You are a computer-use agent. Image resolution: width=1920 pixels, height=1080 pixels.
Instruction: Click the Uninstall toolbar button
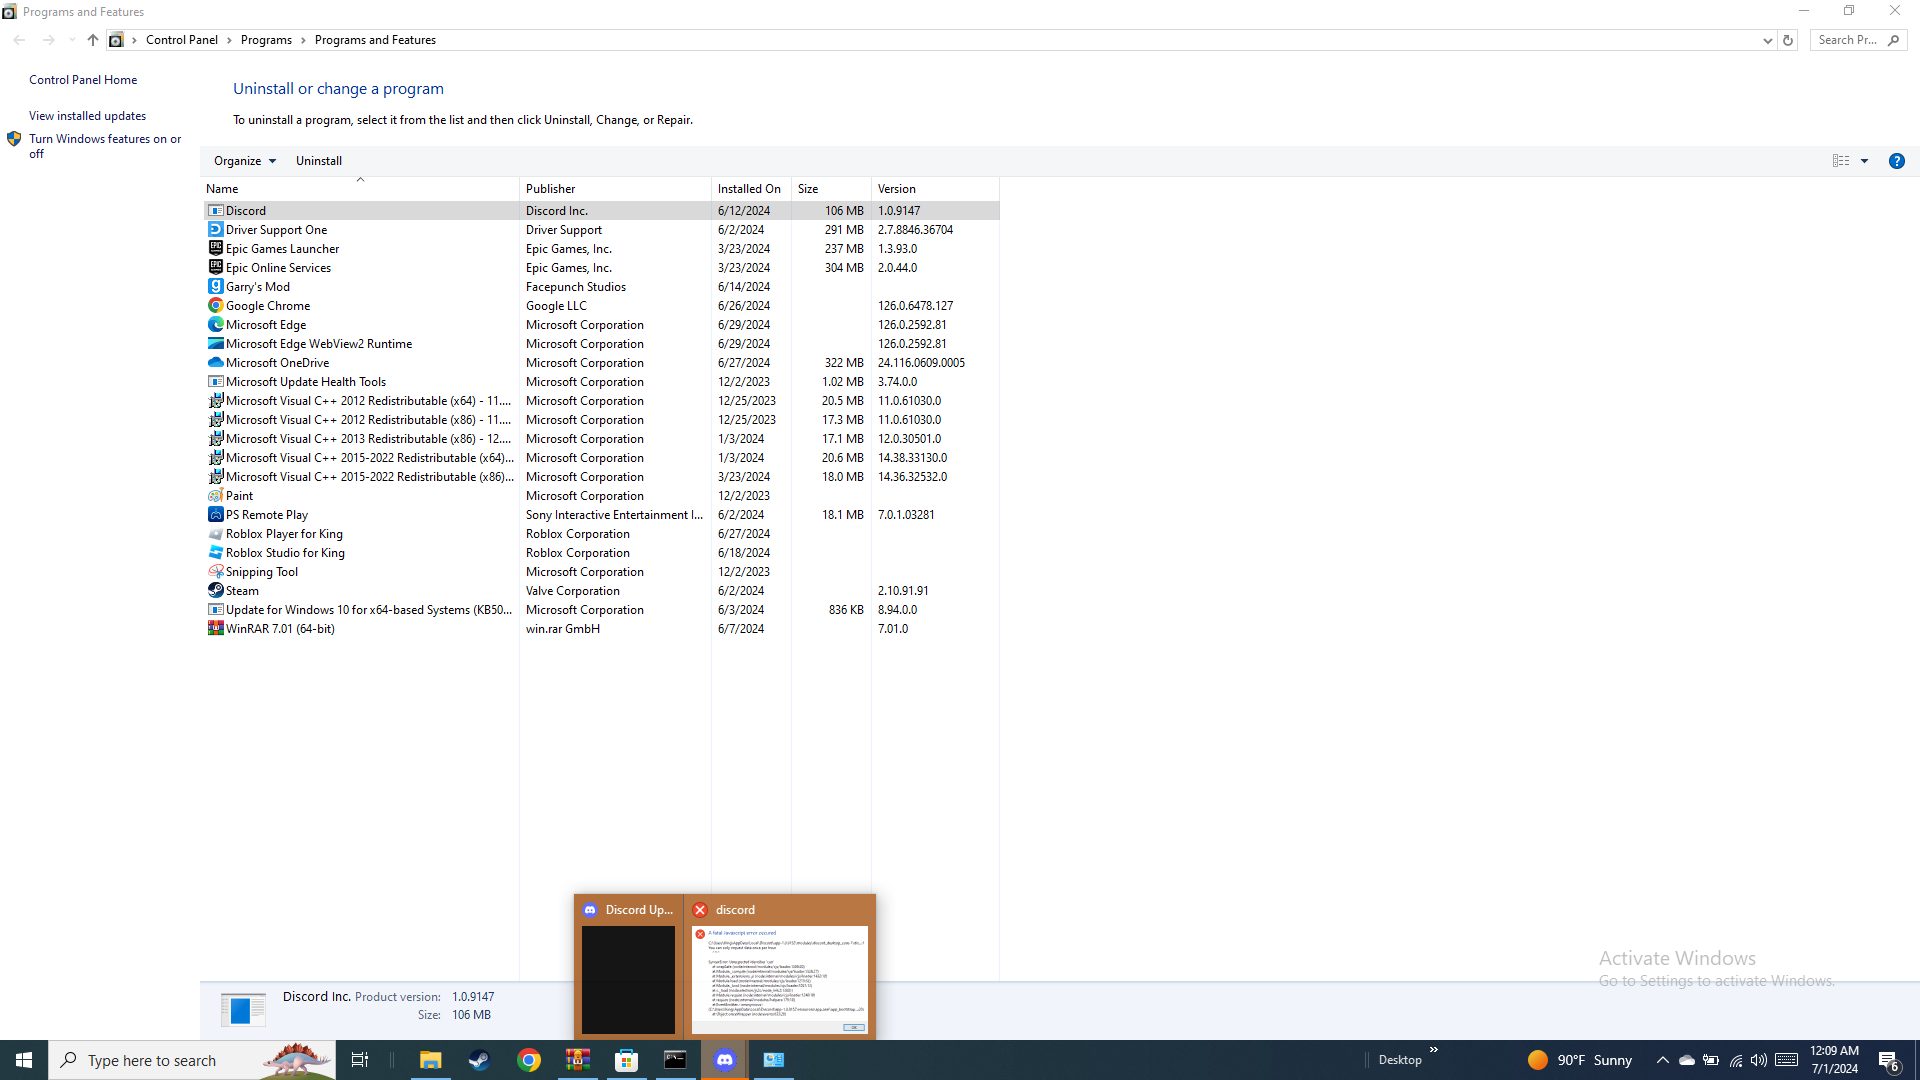point(319,161)
